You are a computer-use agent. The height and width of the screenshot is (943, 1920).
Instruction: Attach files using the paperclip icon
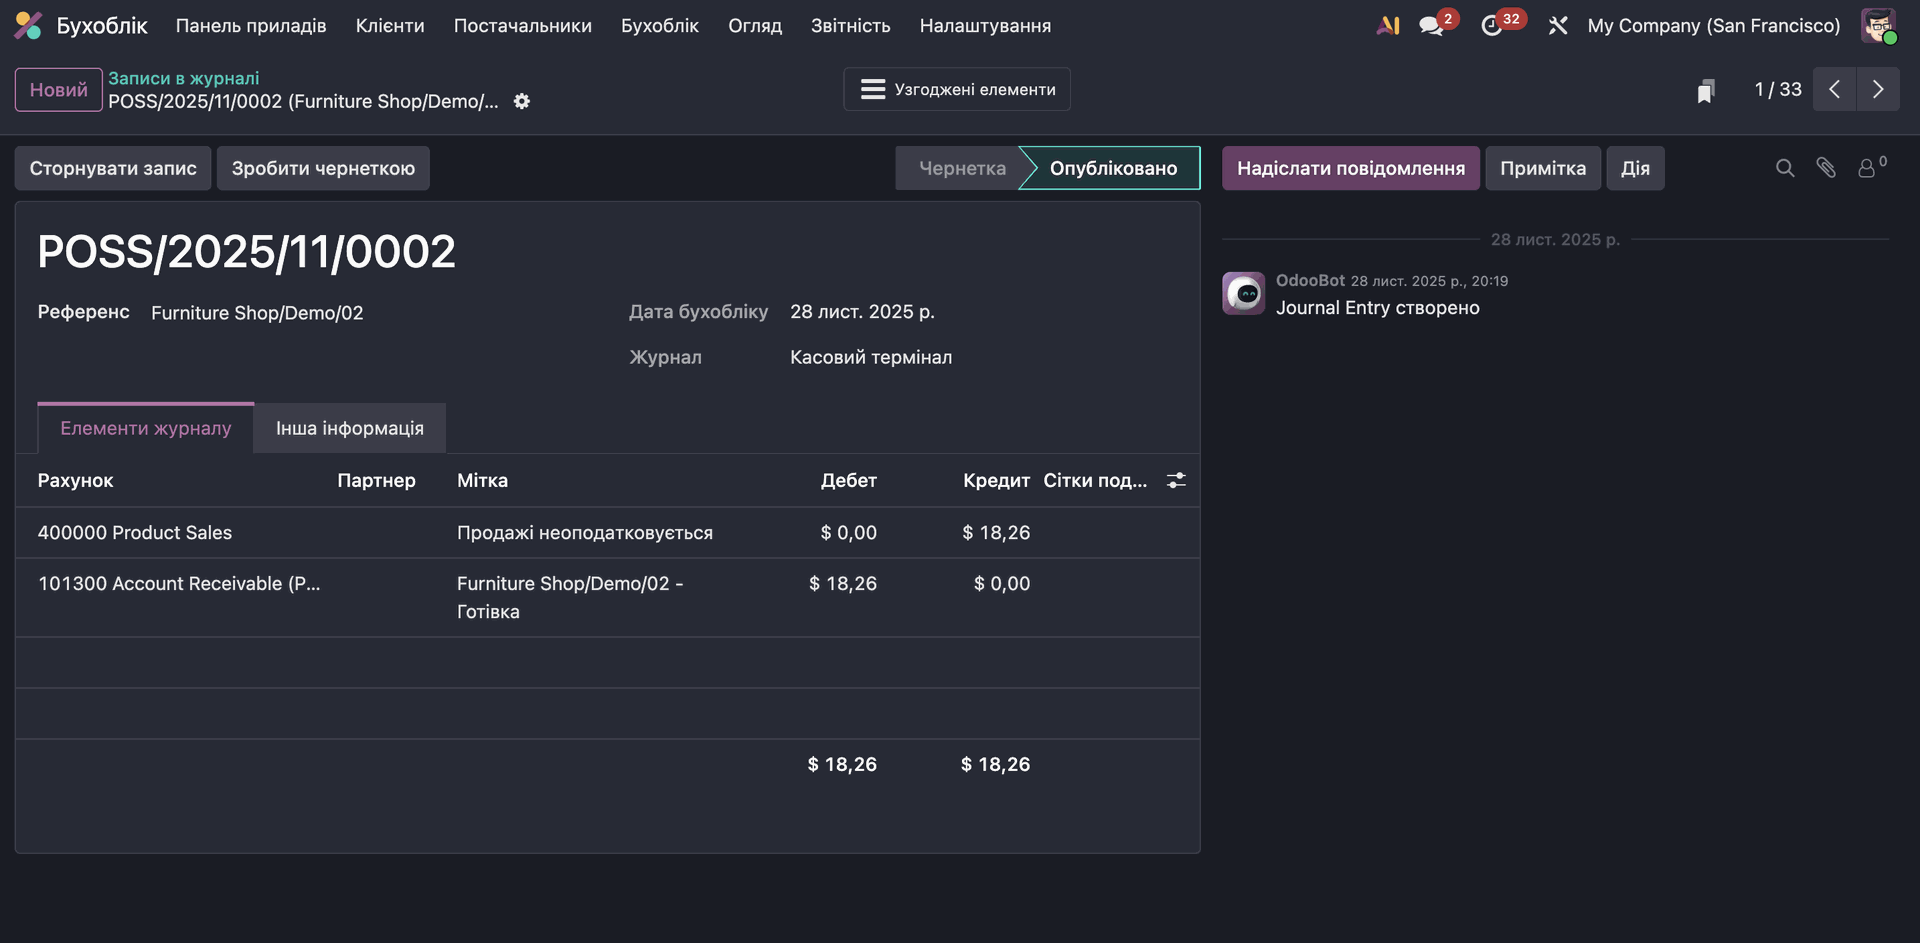pos(1826,168)
